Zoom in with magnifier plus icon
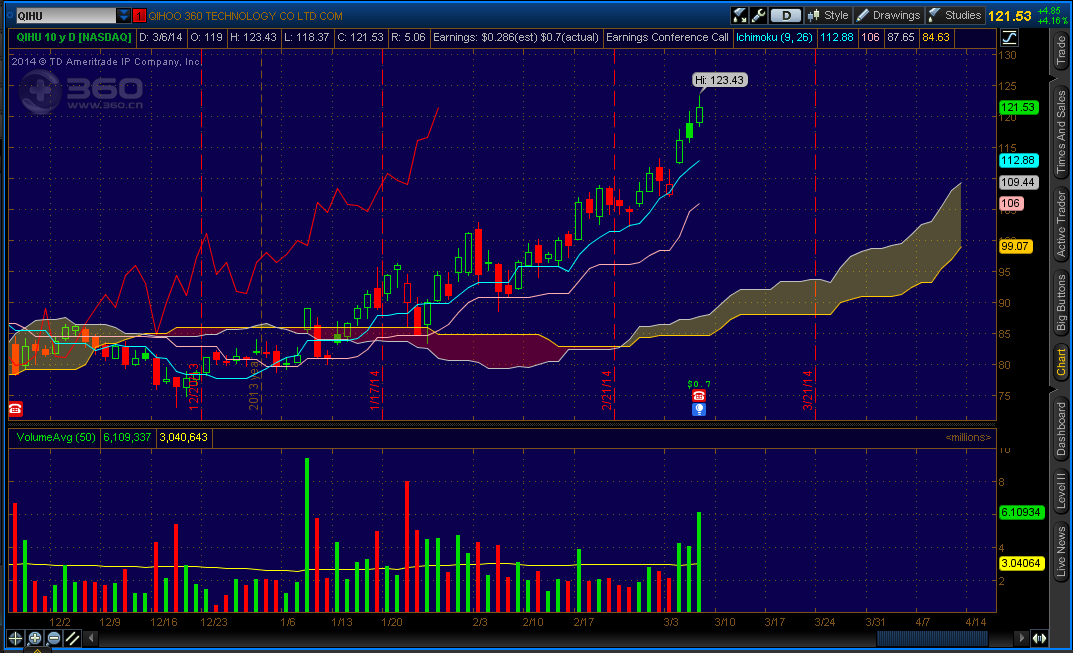1073x653 pixels. (34, 639)
